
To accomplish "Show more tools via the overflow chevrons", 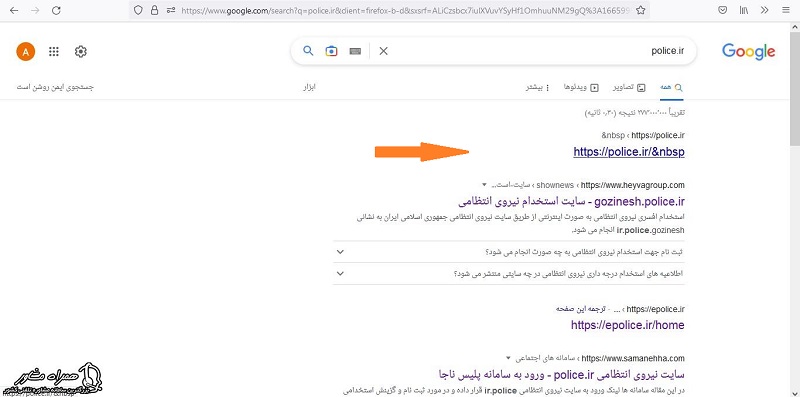I will click(x=764, y=10).
